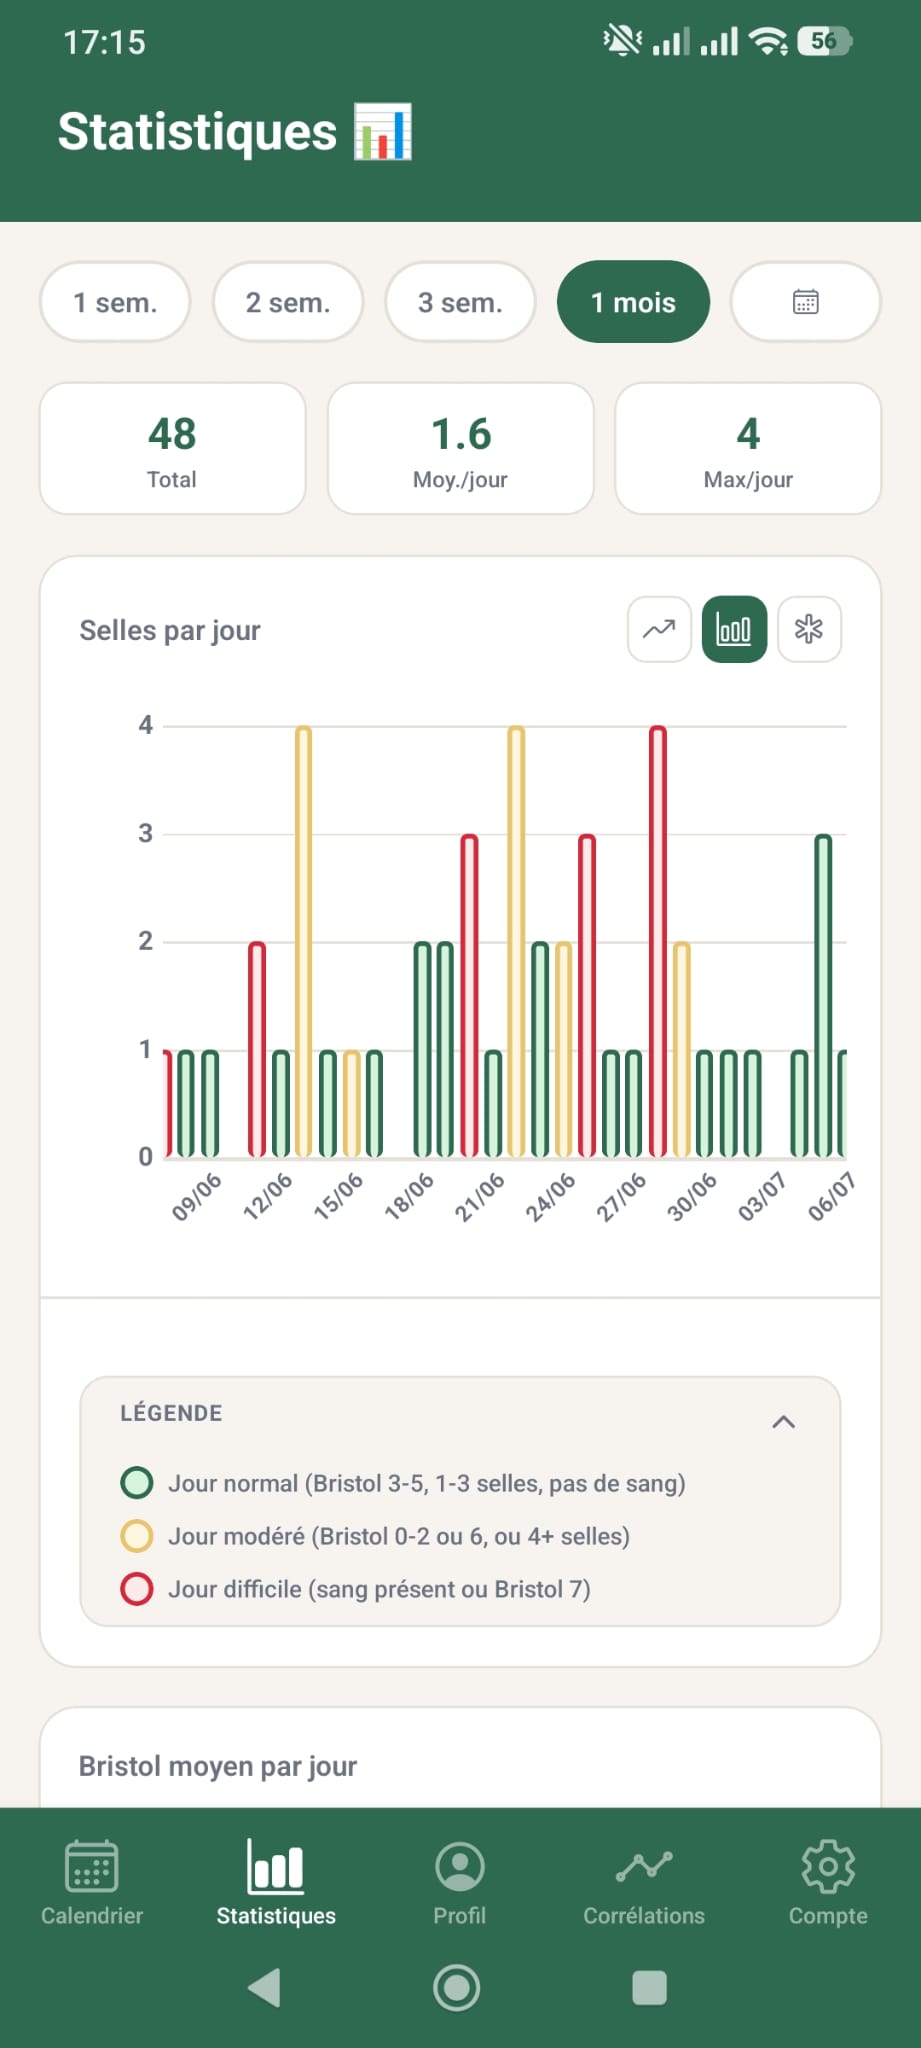Tap the 48 Total stat card

pos(172,448)
